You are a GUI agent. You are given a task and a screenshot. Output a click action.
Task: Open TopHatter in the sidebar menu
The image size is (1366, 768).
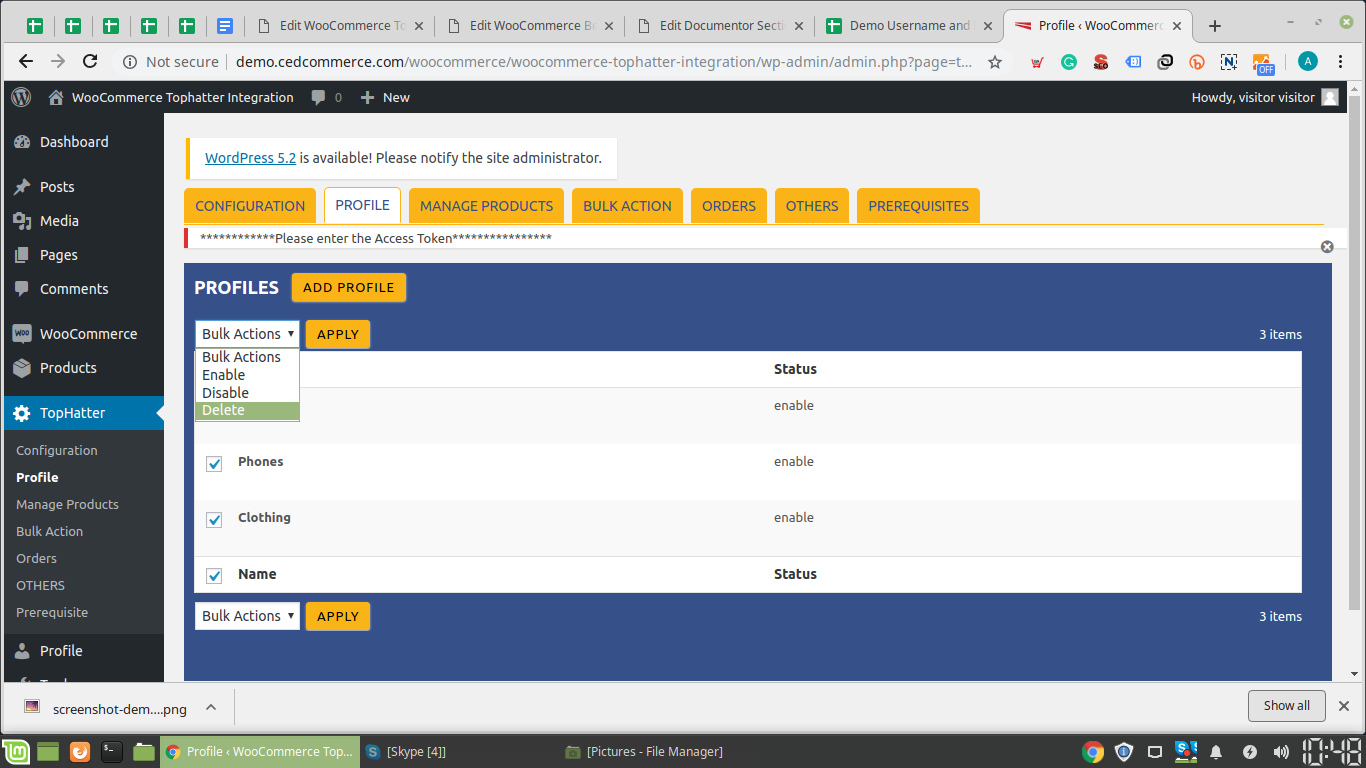[x=72, y=413]
